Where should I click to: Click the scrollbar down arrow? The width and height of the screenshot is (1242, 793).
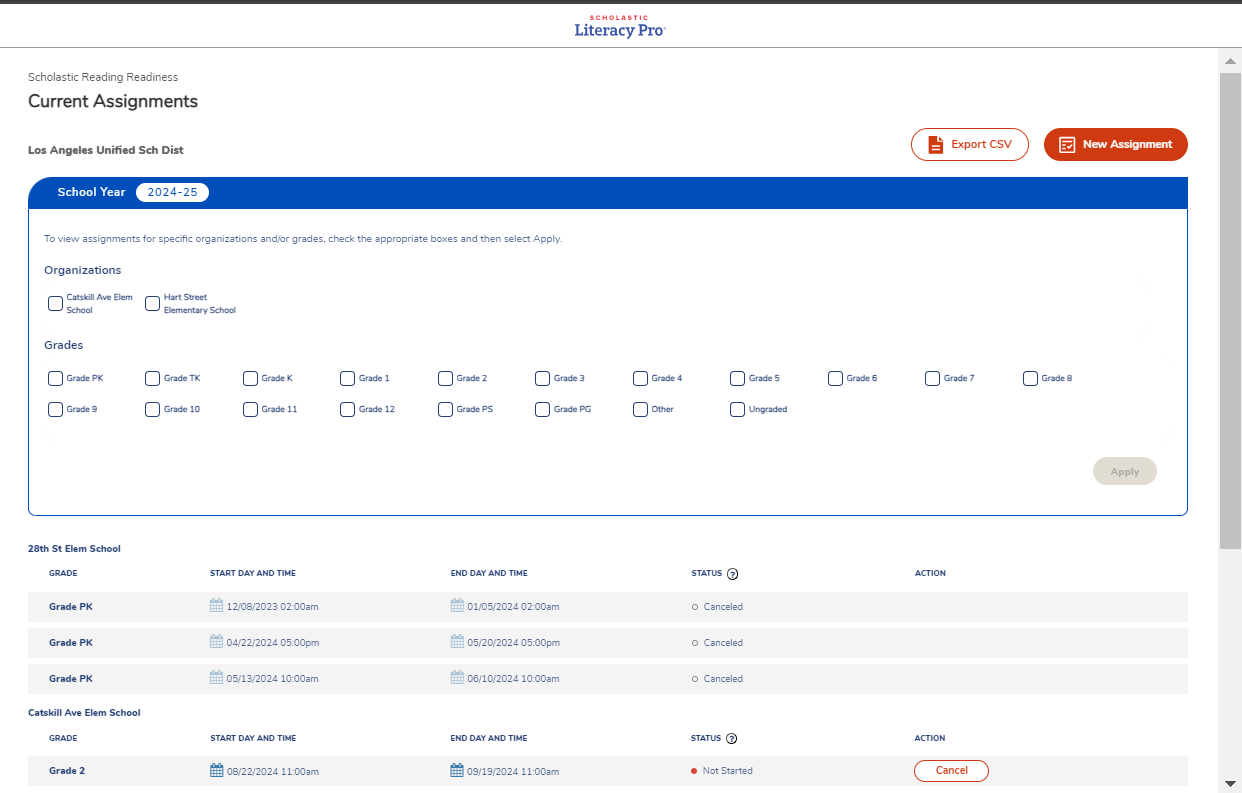pyautogui.click(x=1231, y=782)
